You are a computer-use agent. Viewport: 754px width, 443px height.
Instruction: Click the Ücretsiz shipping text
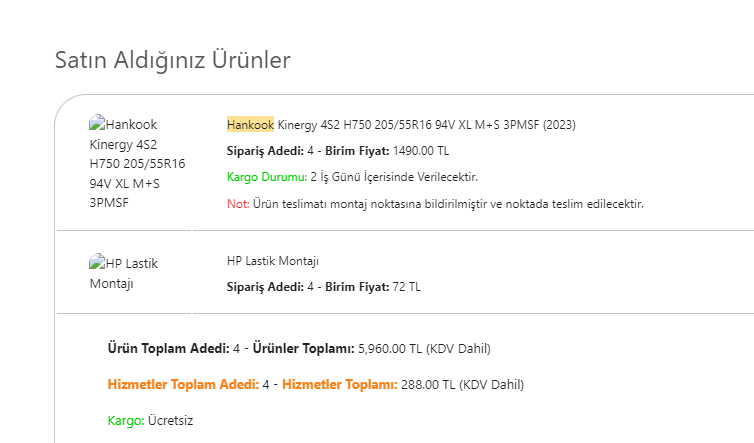click(170, 421)
